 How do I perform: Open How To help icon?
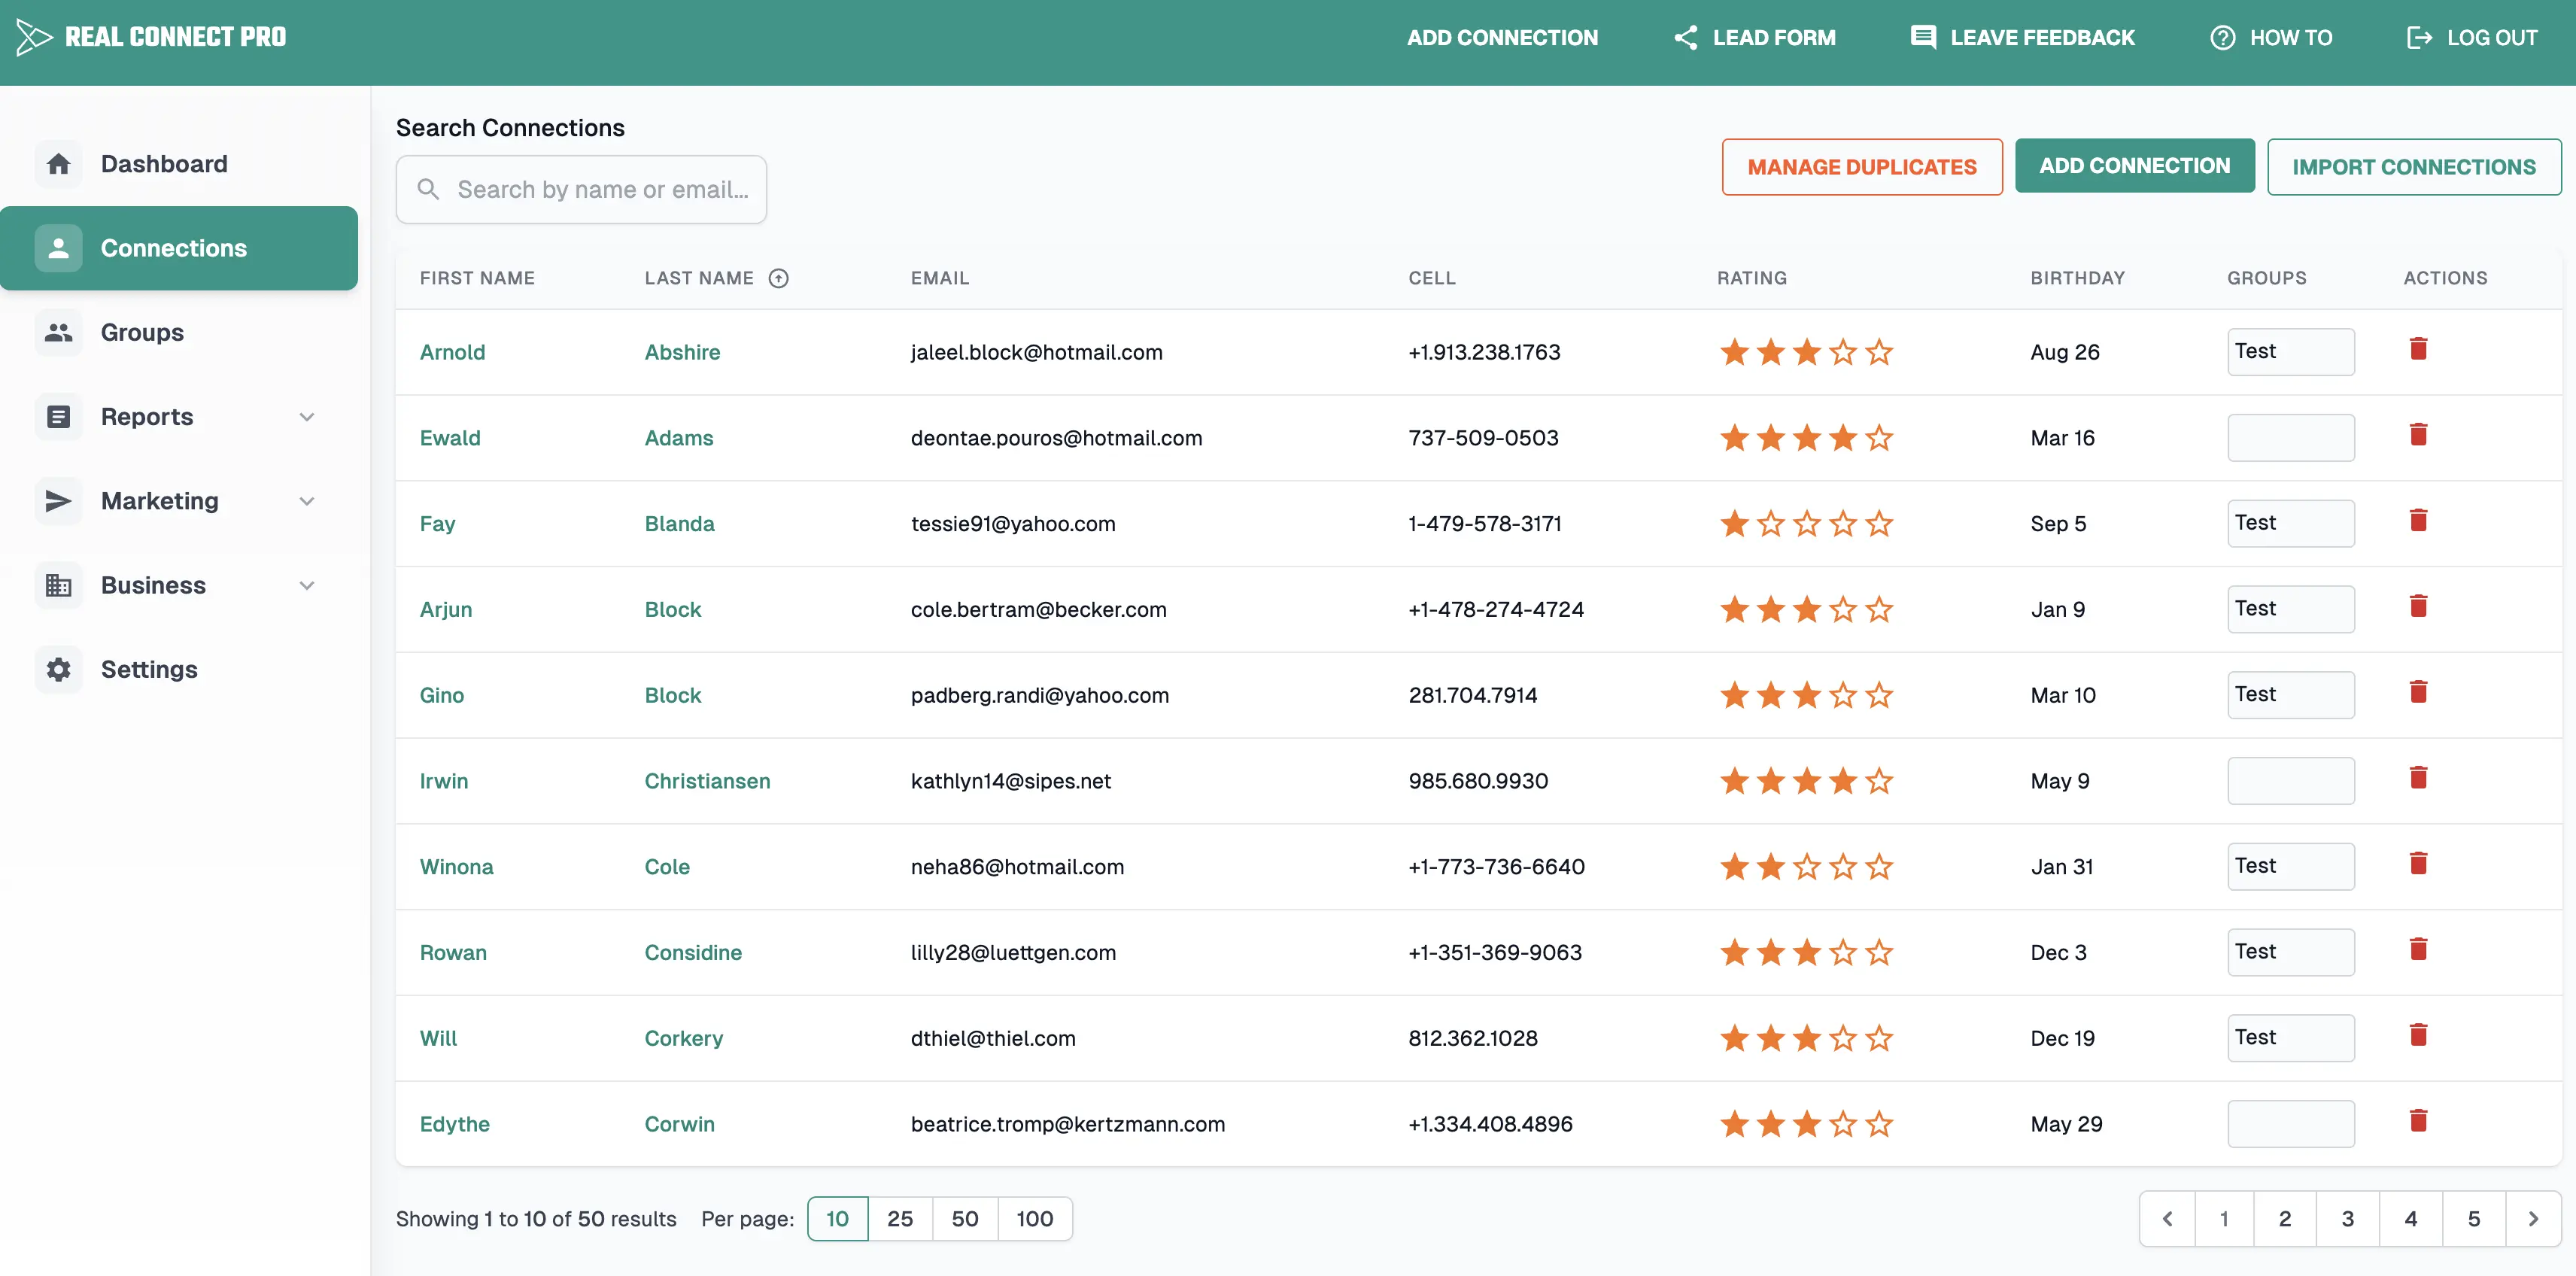(x=2222, y=38)
